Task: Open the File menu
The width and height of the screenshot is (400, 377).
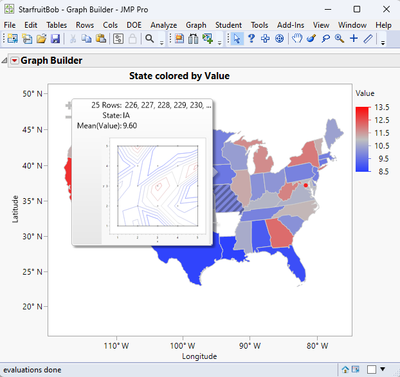Action: pyautogui.click(x=10, y=25)
